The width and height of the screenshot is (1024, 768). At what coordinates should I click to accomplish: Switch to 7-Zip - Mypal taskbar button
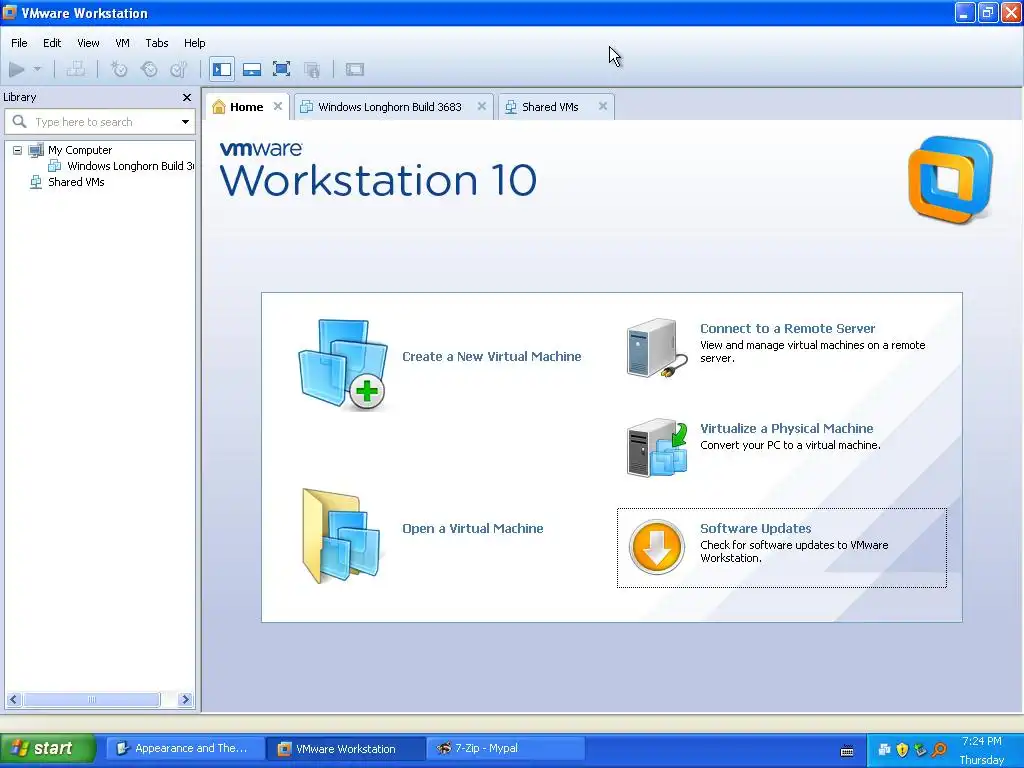[505, 748]
